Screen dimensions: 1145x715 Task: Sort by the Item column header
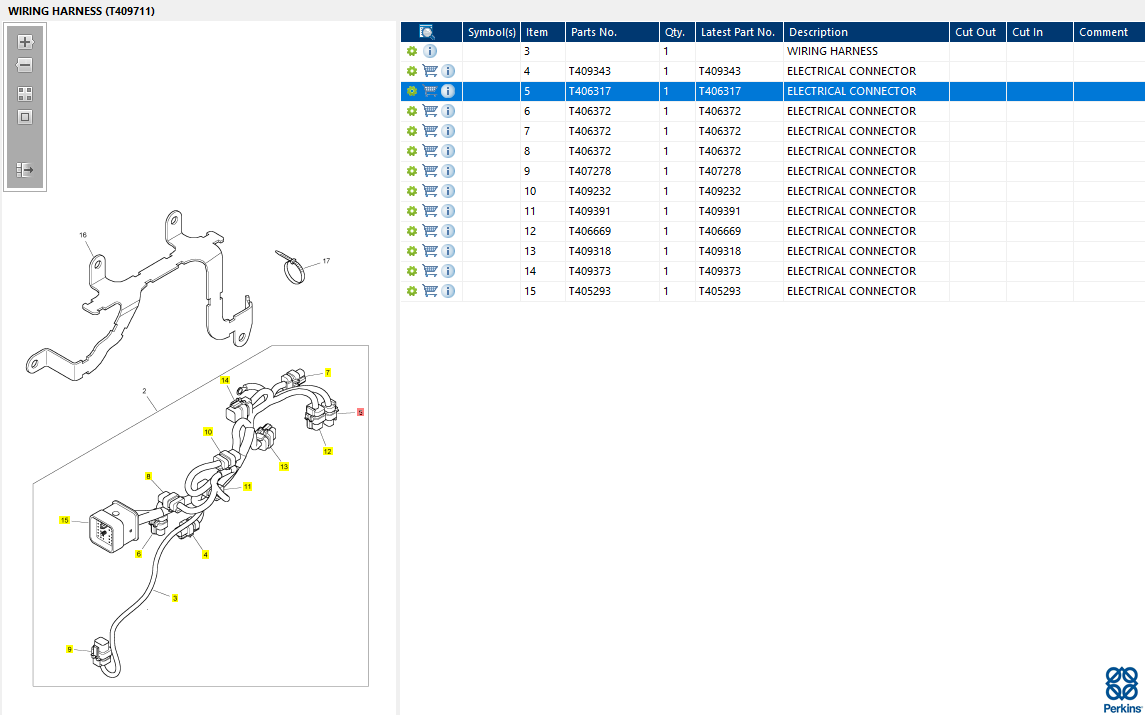543,32
